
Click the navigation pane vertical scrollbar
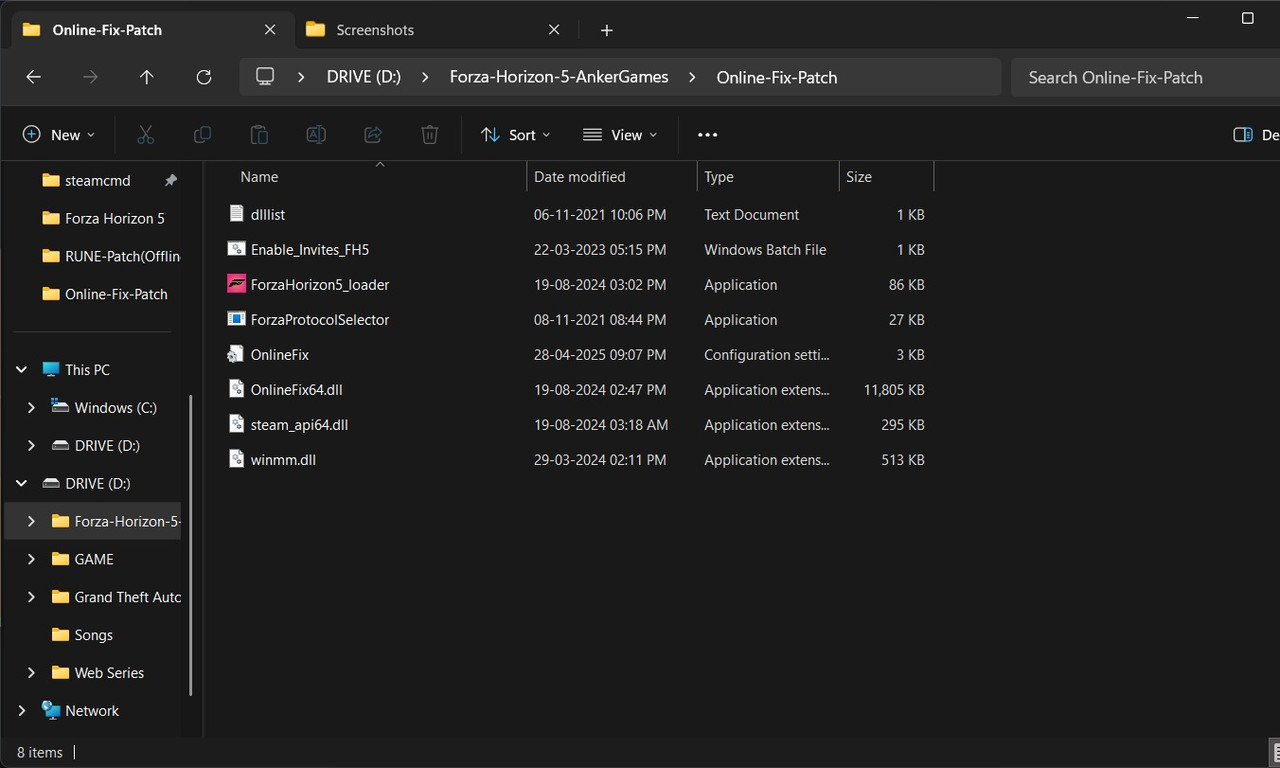click(189, 545)
